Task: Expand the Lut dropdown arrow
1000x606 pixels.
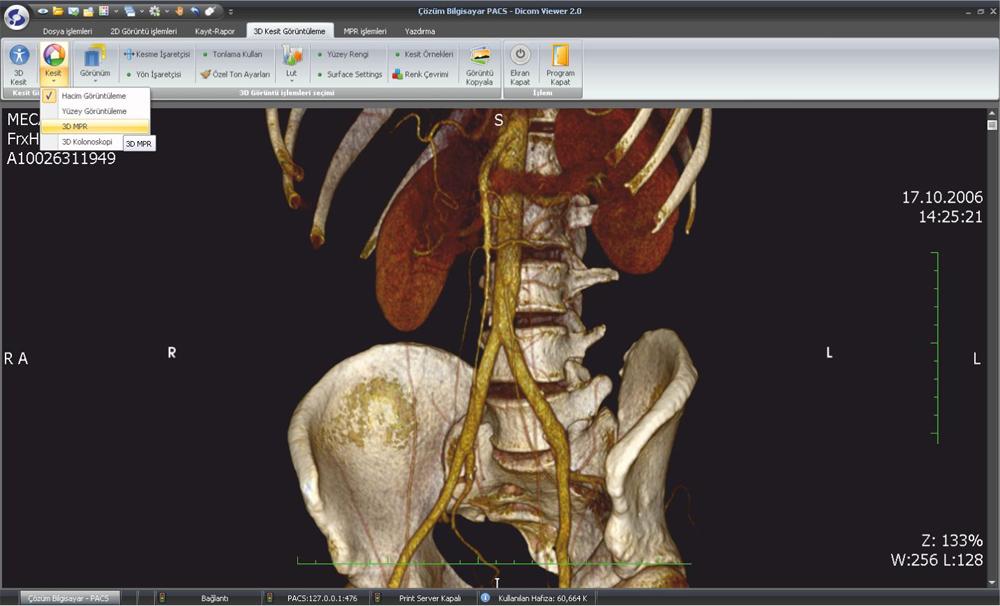Action: click(x=291, y=81)
